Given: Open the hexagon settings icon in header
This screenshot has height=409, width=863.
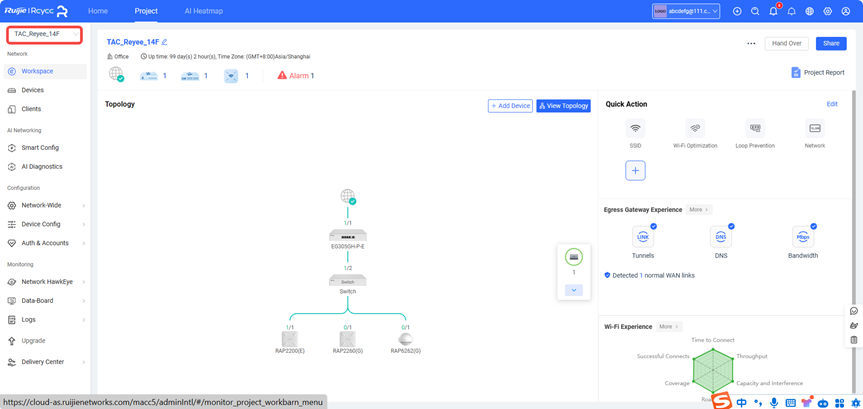Looking at the screenshot, I should click(827, 11).
